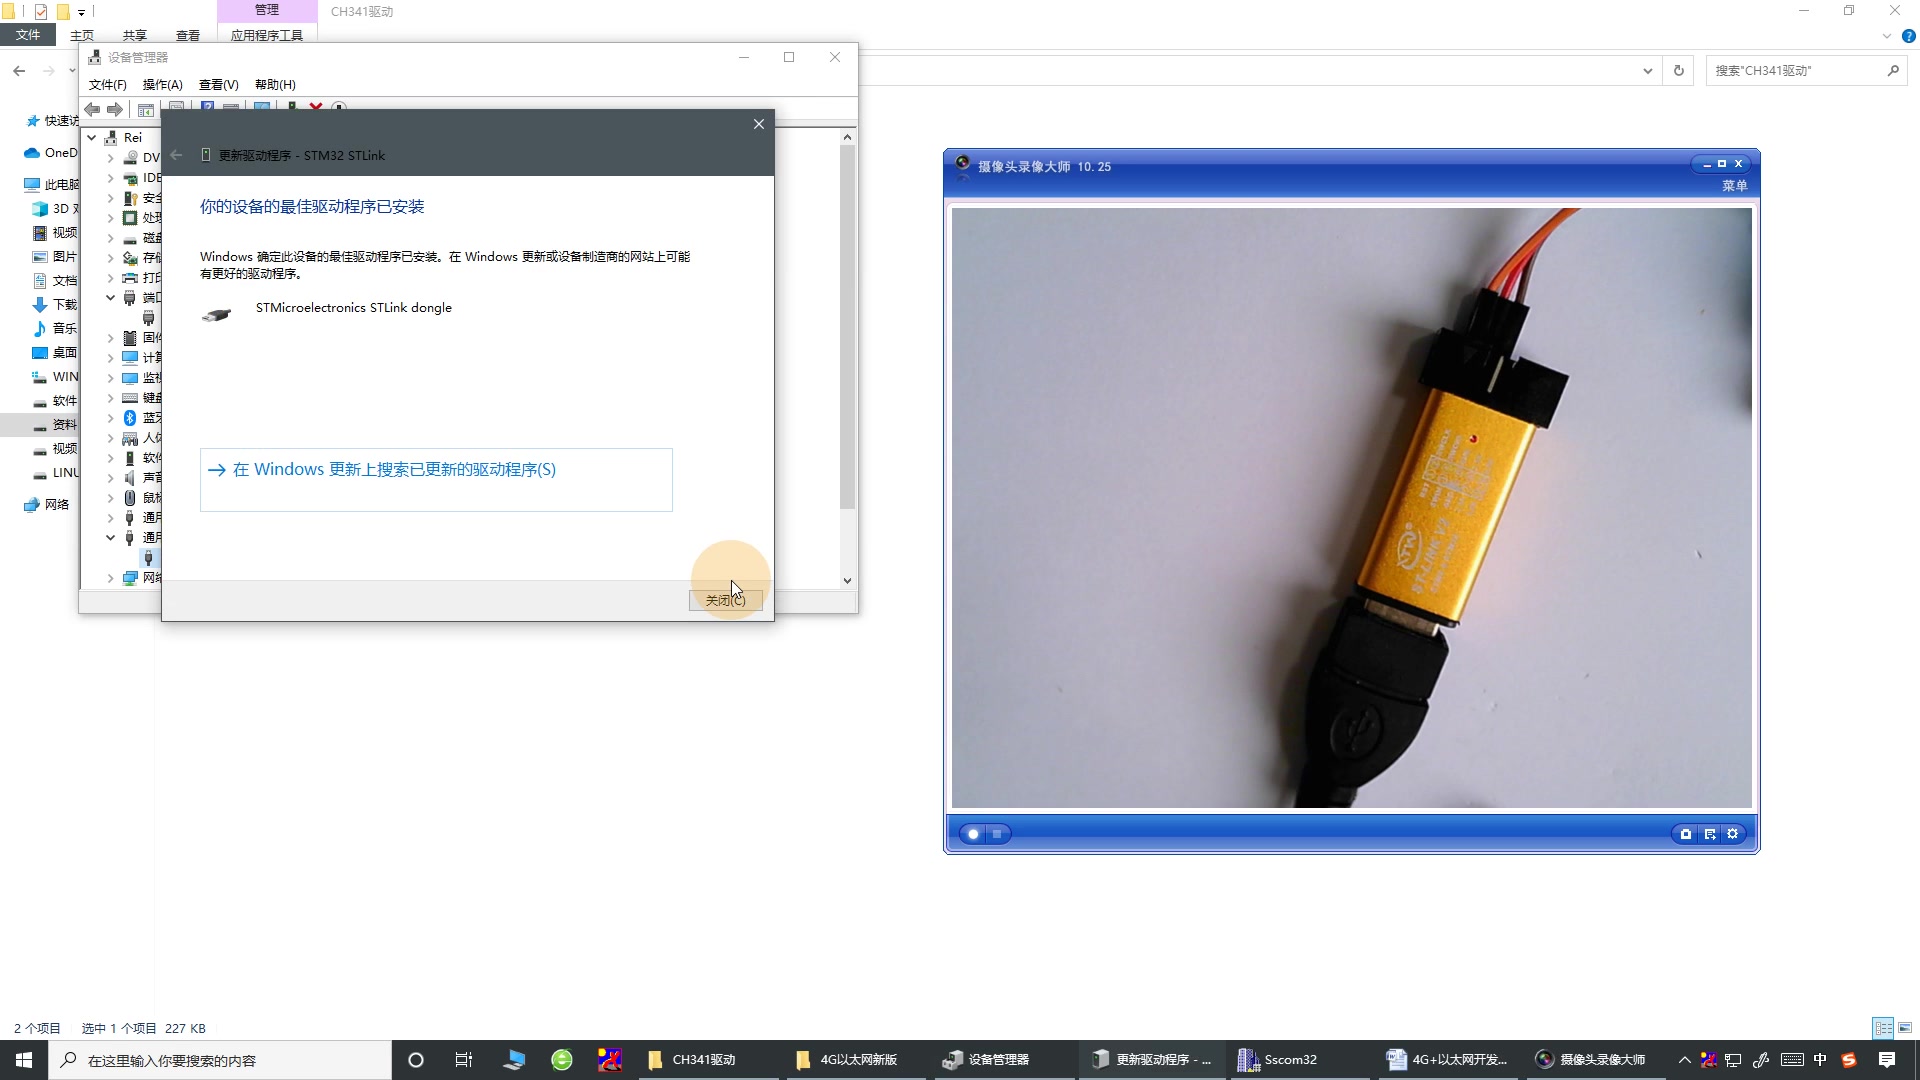This screenshot has width=1920, height=1080.
Task: Take a snapshot with the camera icon
Action: [1686, 834]
